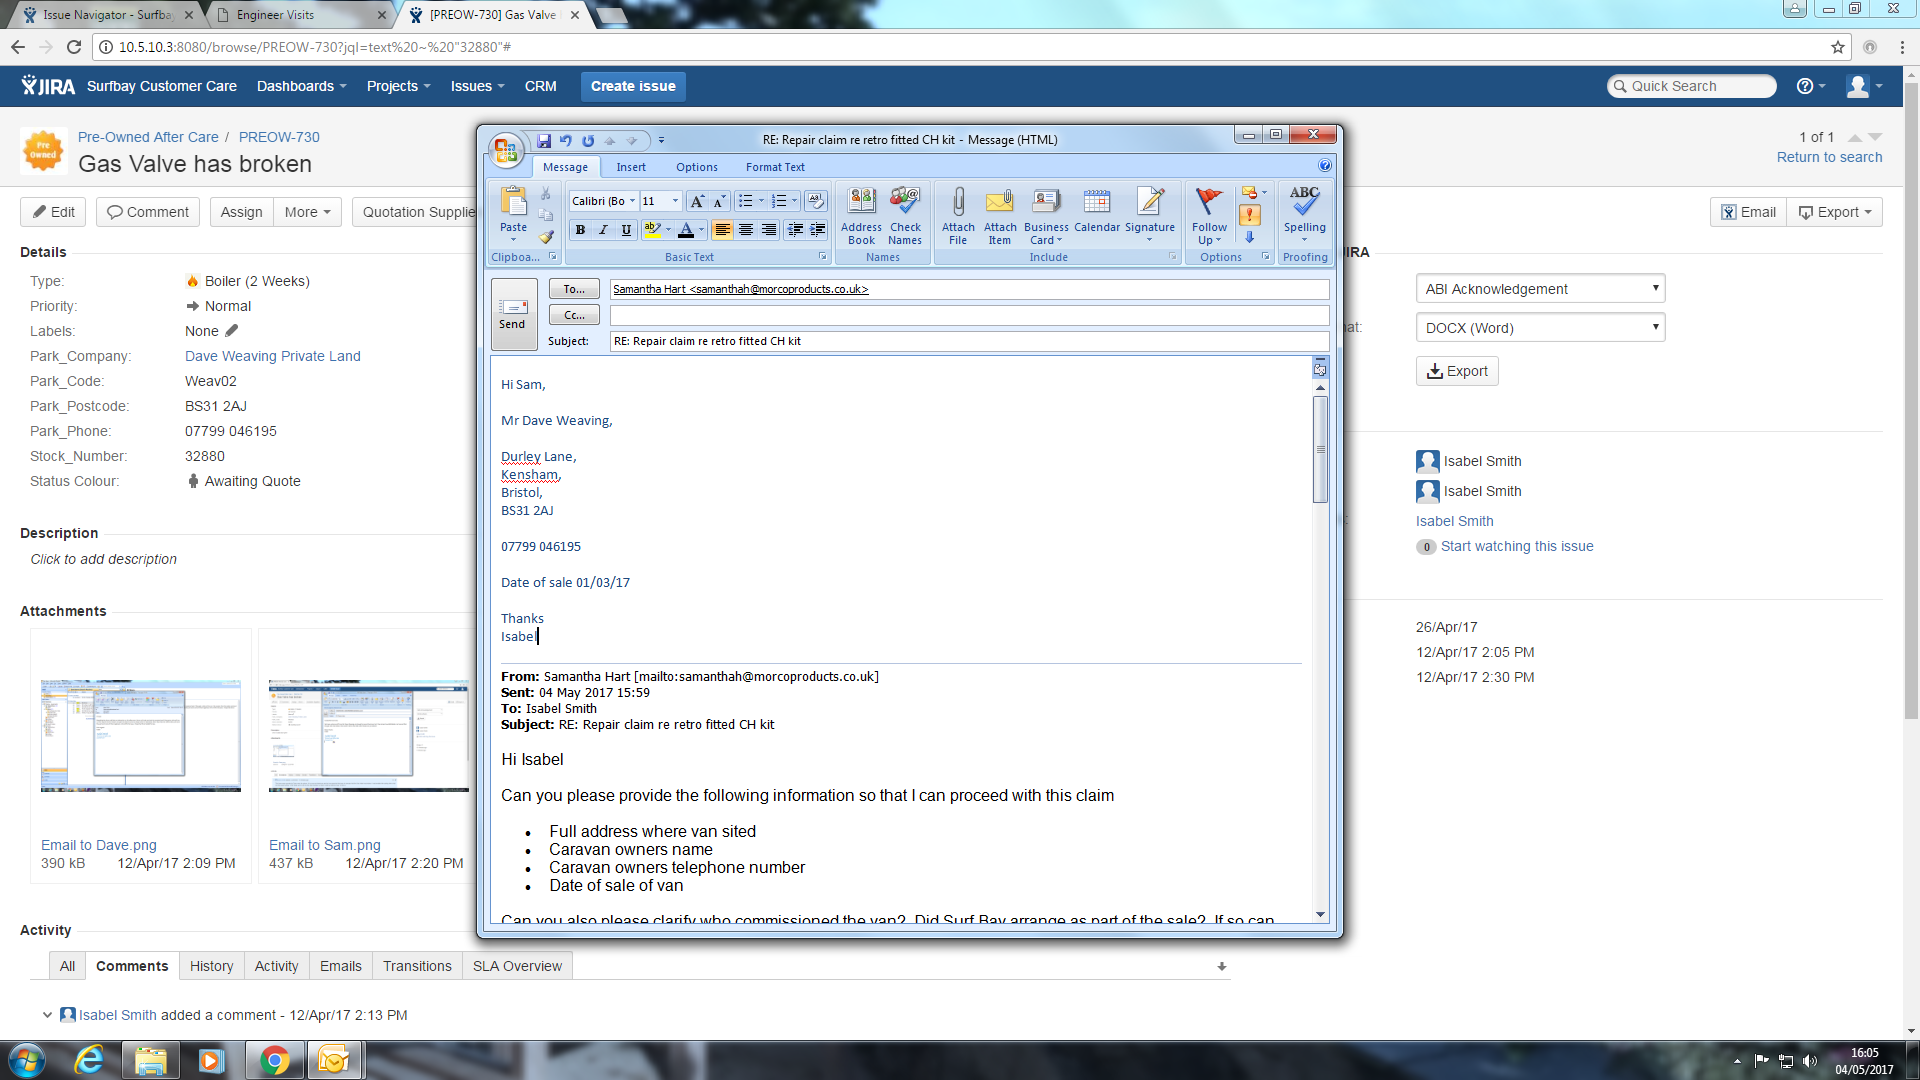Switch to the Insert ribbon tab
The width and height of the screenshot is (1920, 1080).
tap(630, 167)
